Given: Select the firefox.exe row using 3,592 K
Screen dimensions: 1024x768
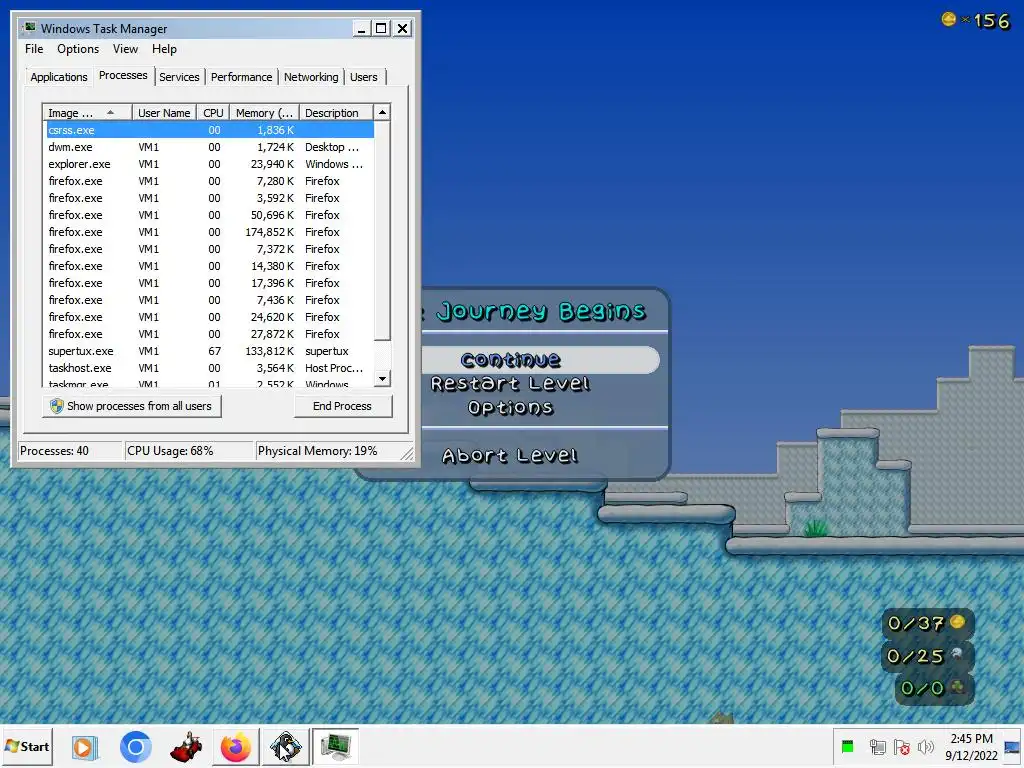Looking at the screenshot, I should pyautogui.click(x=209, y=198).
